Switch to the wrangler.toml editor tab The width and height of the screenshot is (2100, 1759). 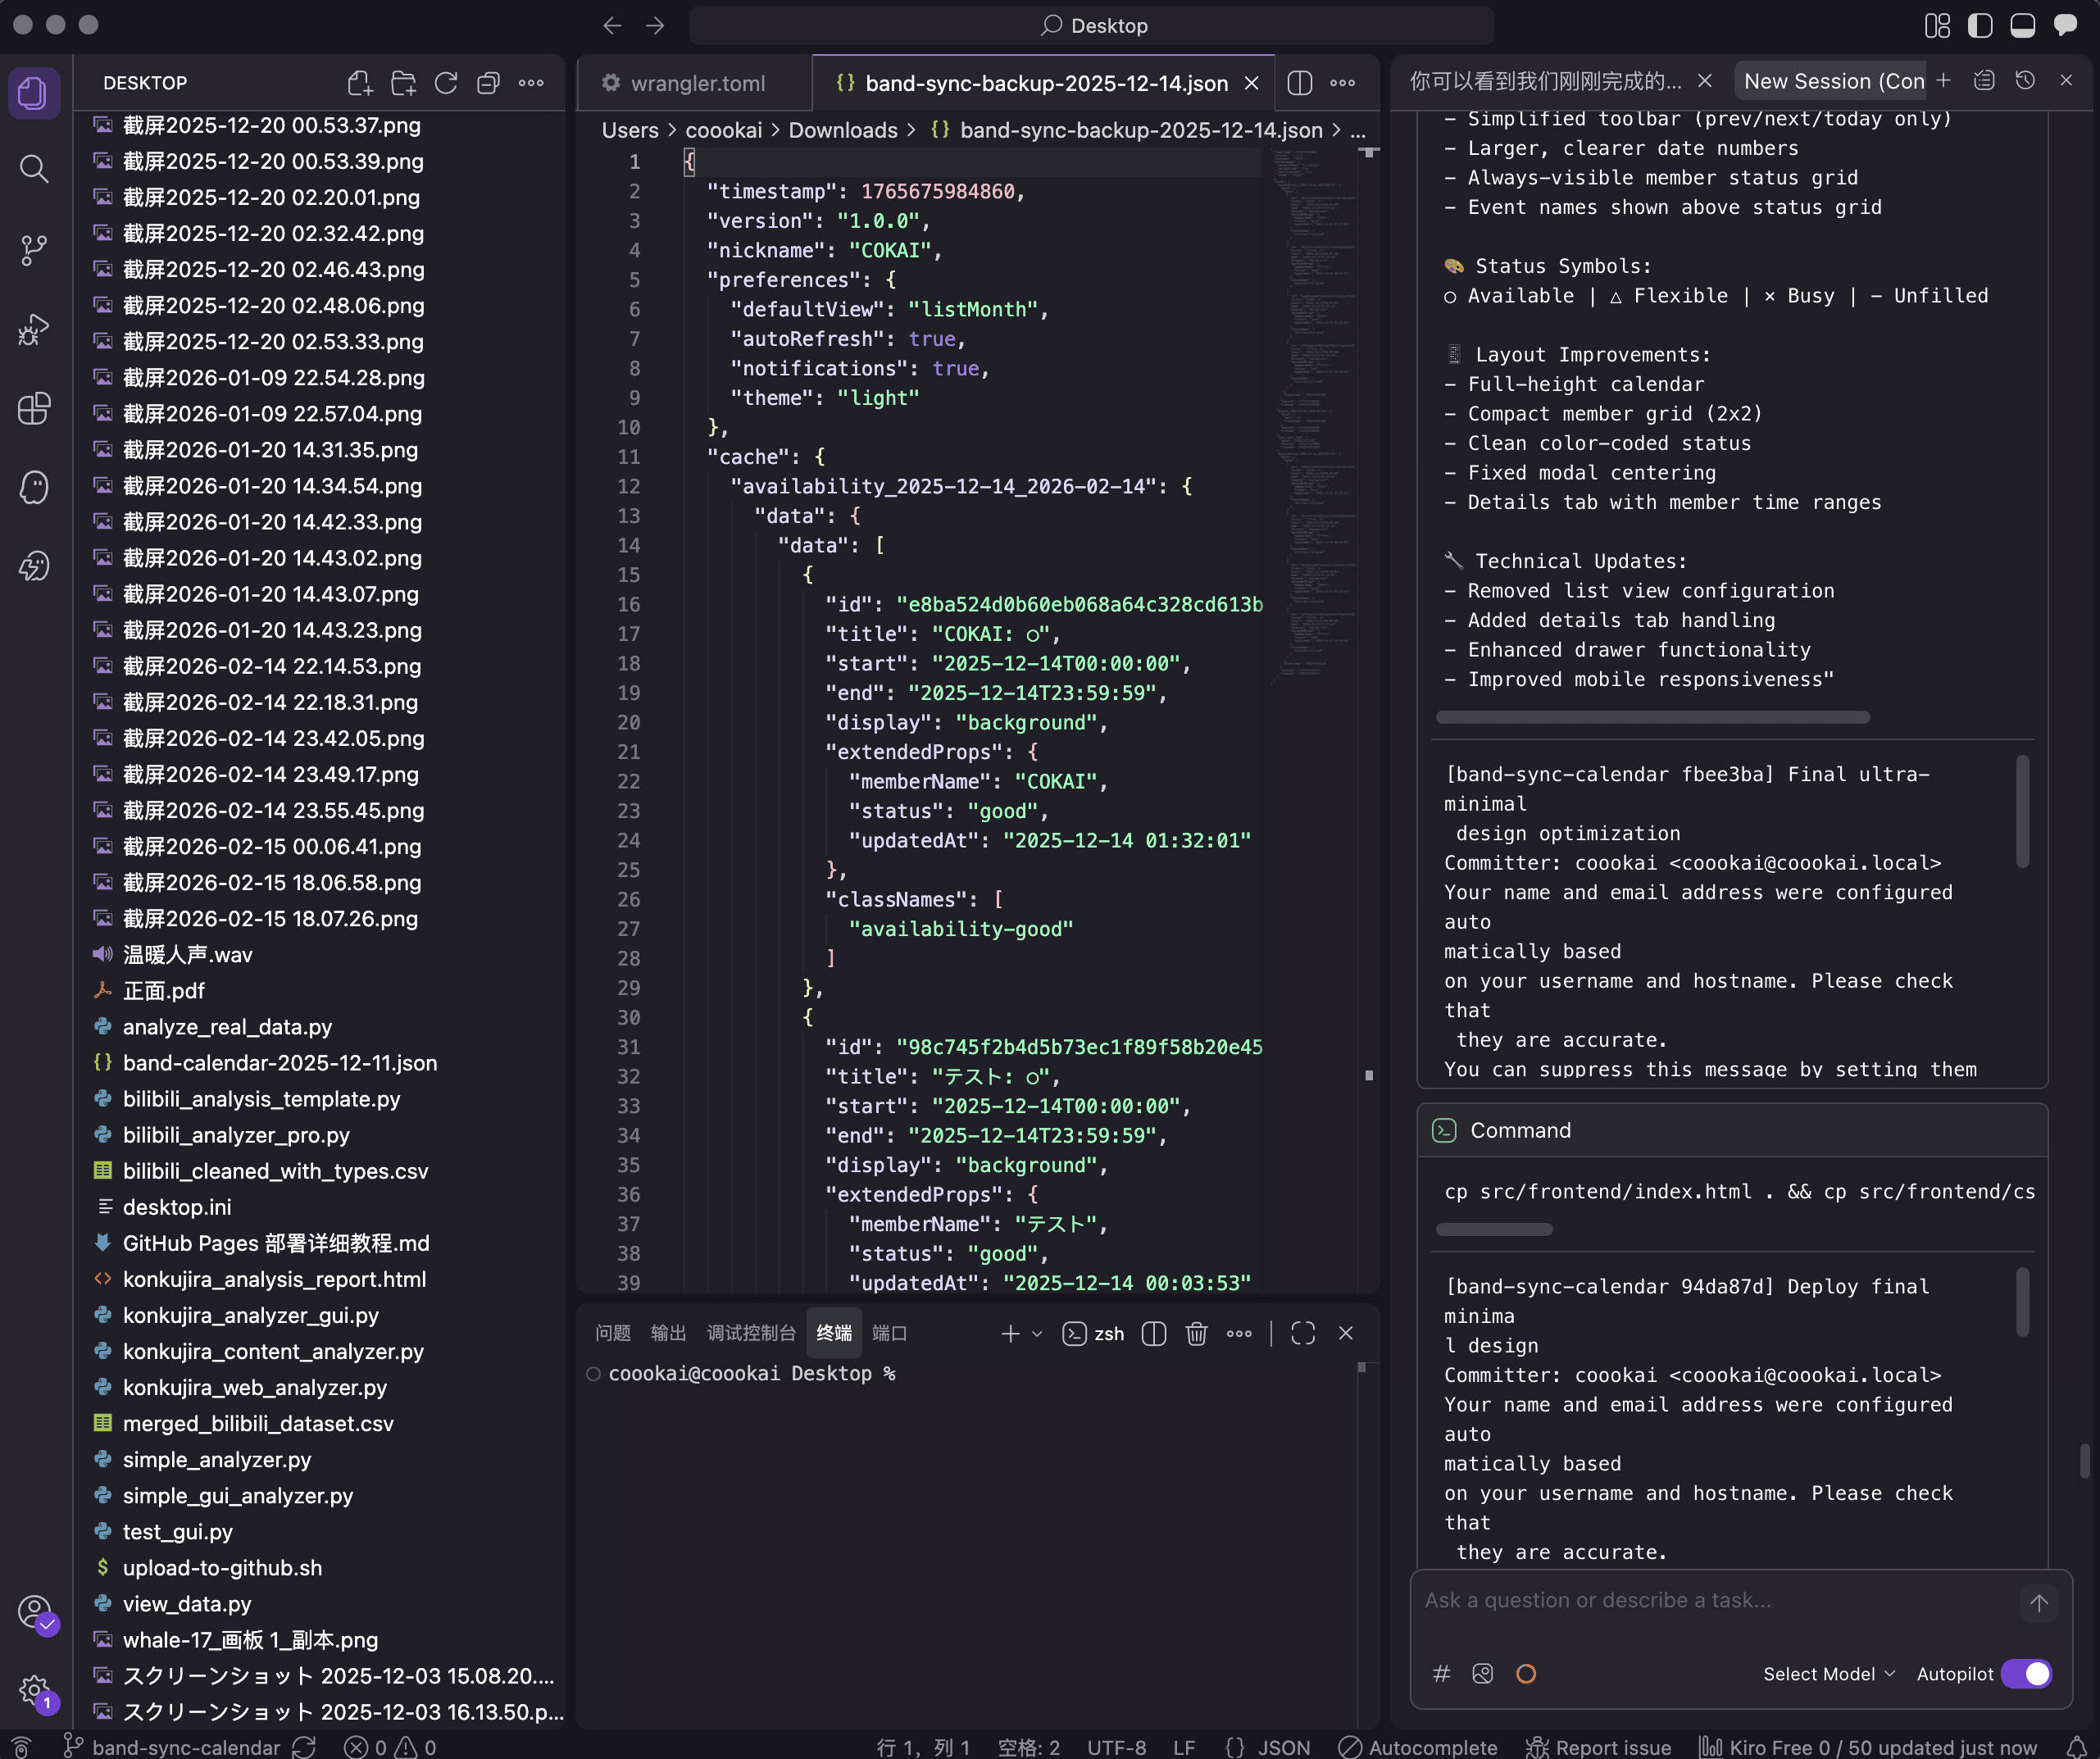pos(697,84)
